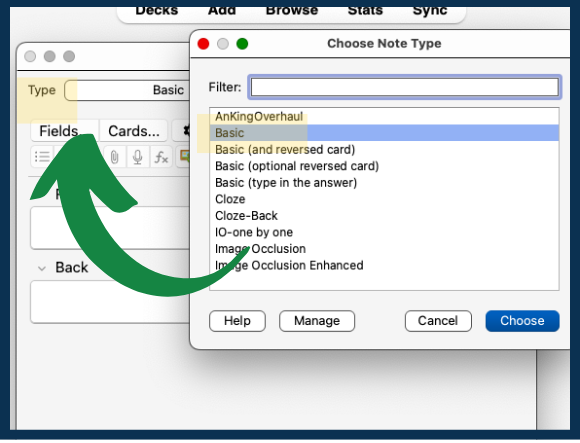Image resolution: width=580 pixels, height=443 pixels.
Task: Click the paperclip attach icon
Action: [x=115, y=157]
